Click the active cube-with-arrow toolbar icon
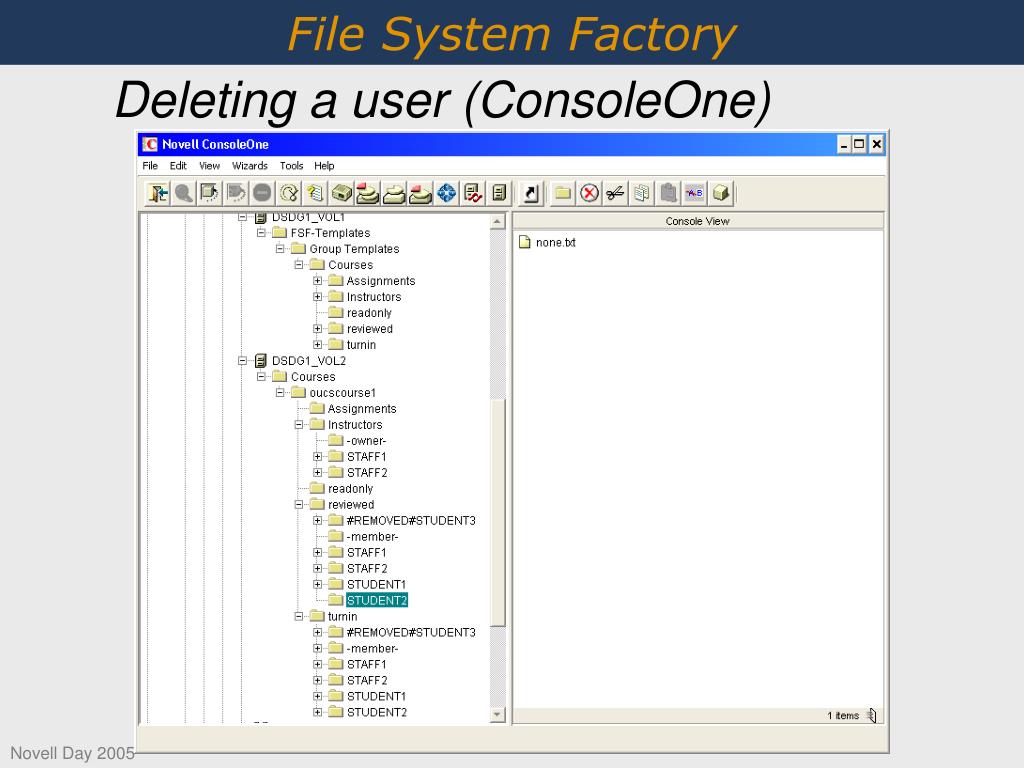The width and height of the screenshot is (1024, 768). (210, 193)
